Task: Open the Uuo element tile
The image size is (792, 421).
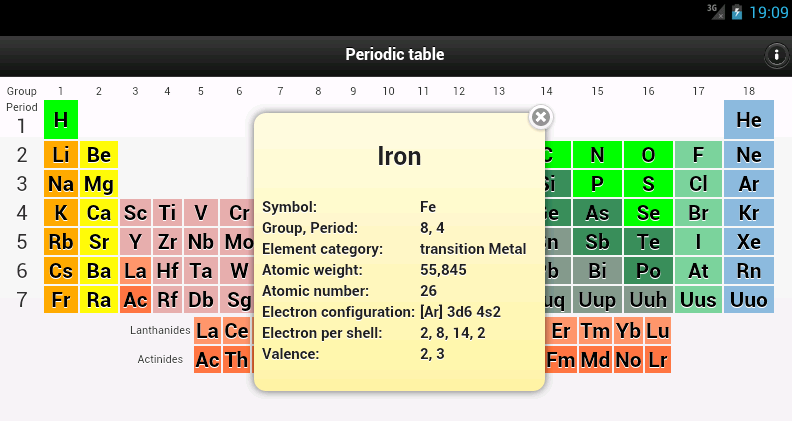Action: (x=749, y=300)
